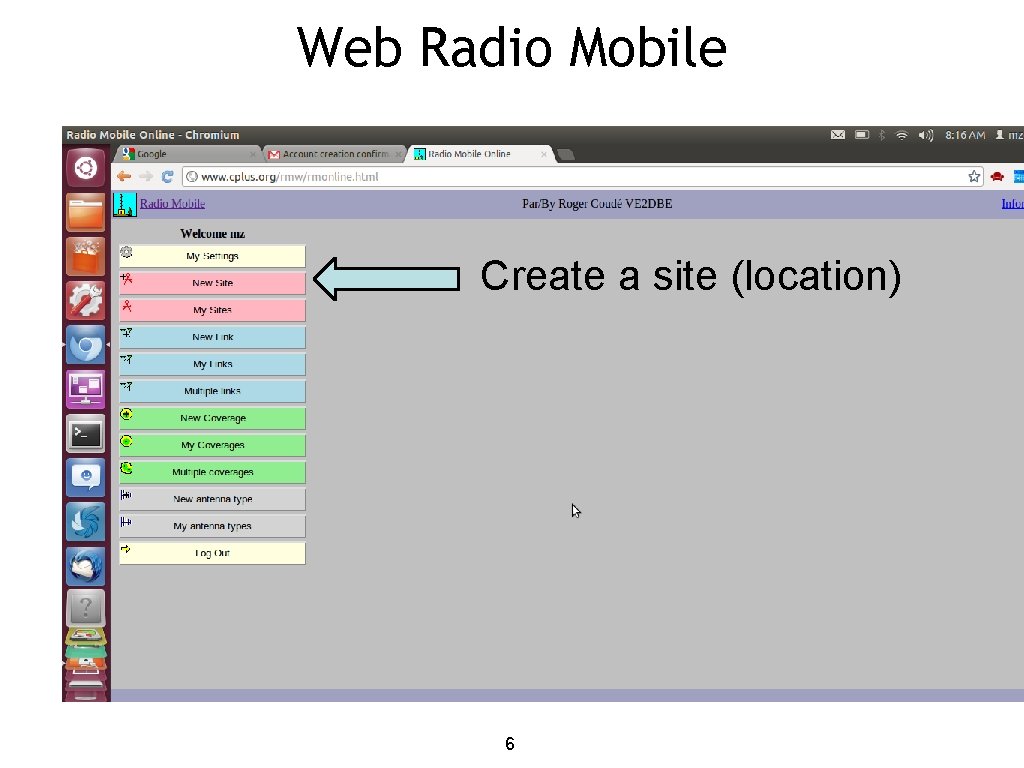This screenshot has width=1024, height=768.
Task: Click the coverage icon beside Multiple coverages
Action: (x=127, y=468)
